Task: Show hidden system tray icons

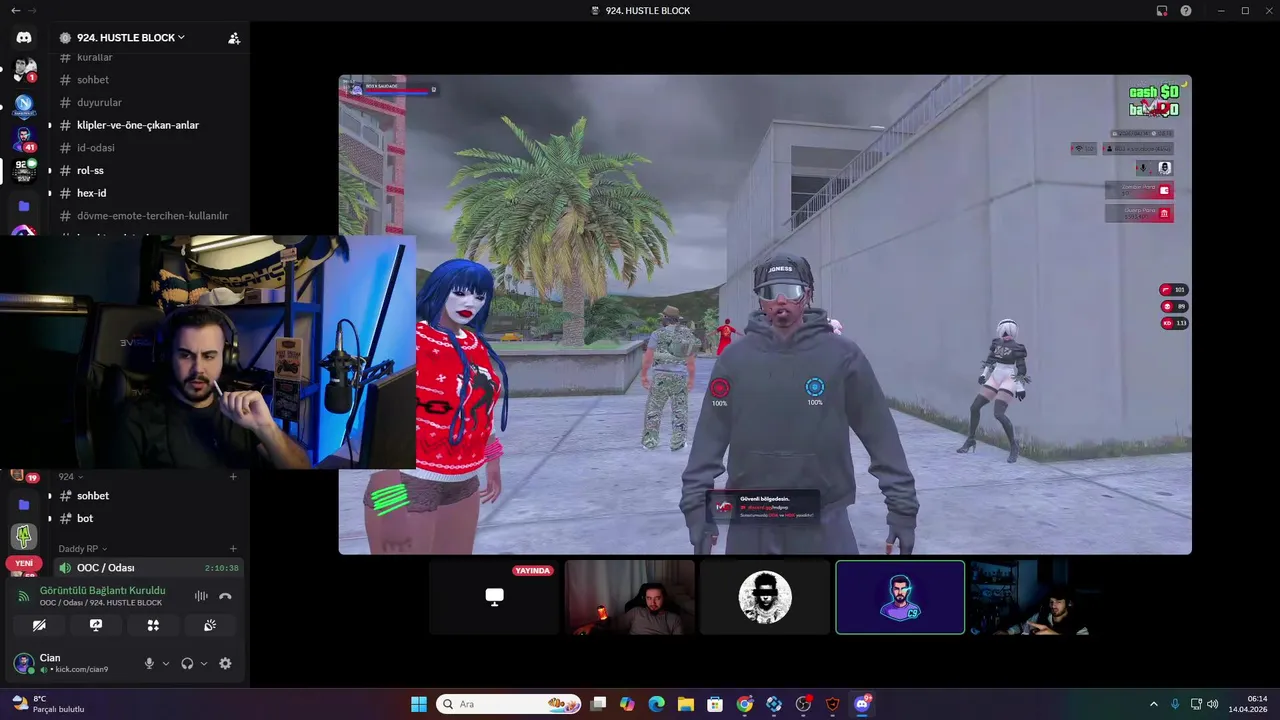Action: [1153, 704]
